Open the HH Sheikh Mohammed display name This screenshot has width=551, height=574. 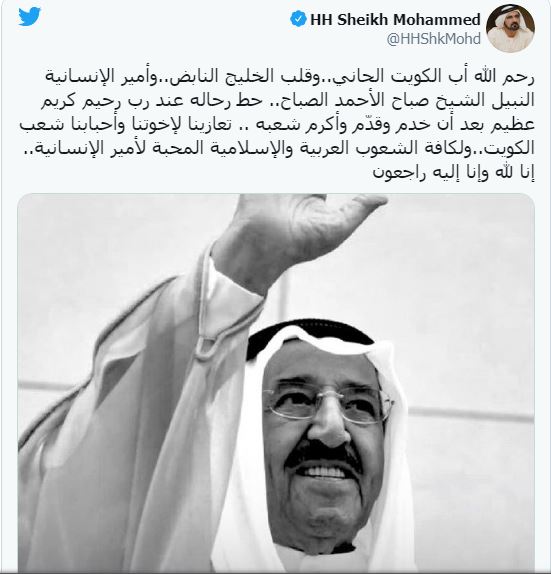coord(395,19)
